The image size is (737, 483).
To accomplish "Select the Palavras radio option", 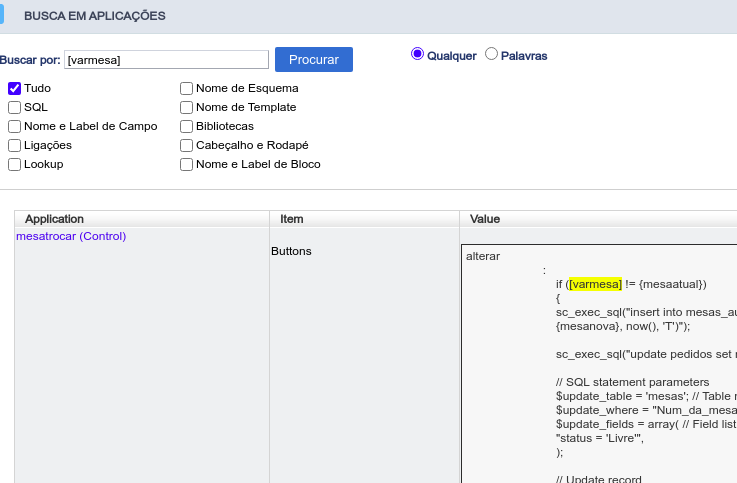I will tap(491, 54).
